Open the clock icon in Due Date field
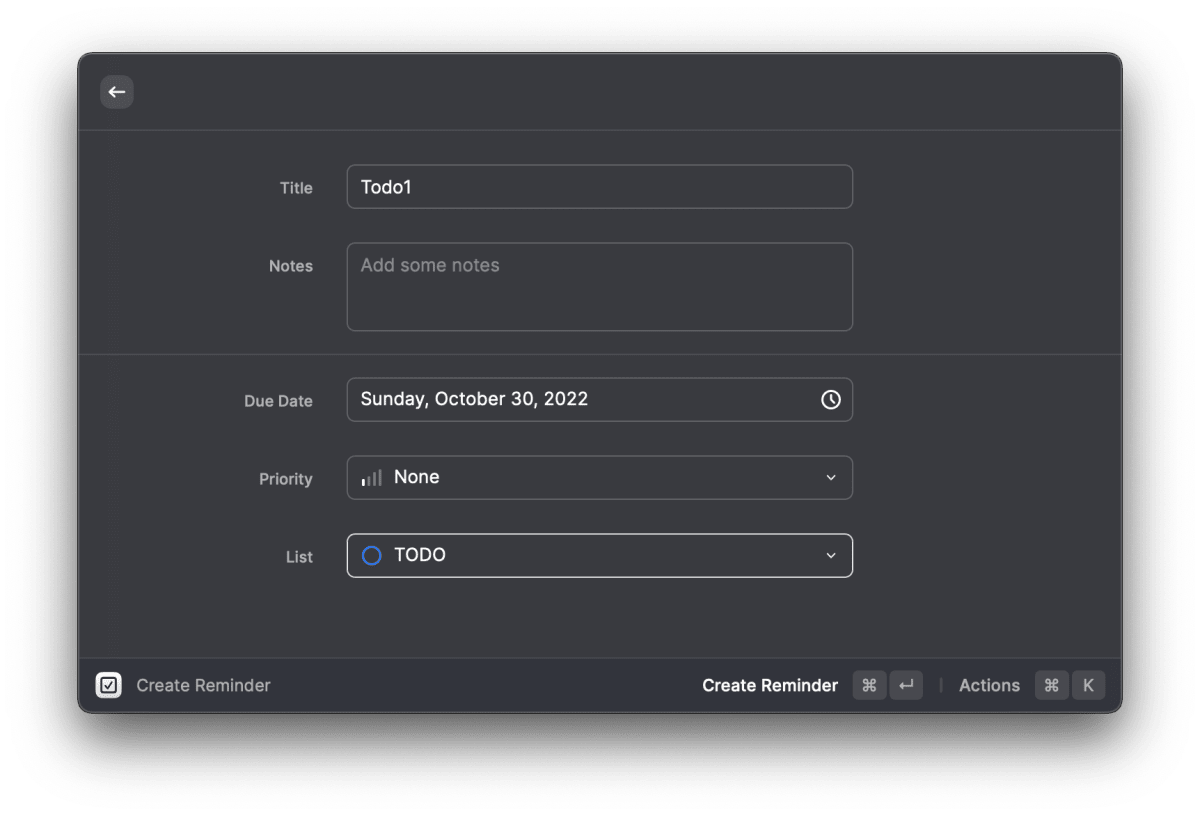1200x816 pixels. click(x=831, y=399)
